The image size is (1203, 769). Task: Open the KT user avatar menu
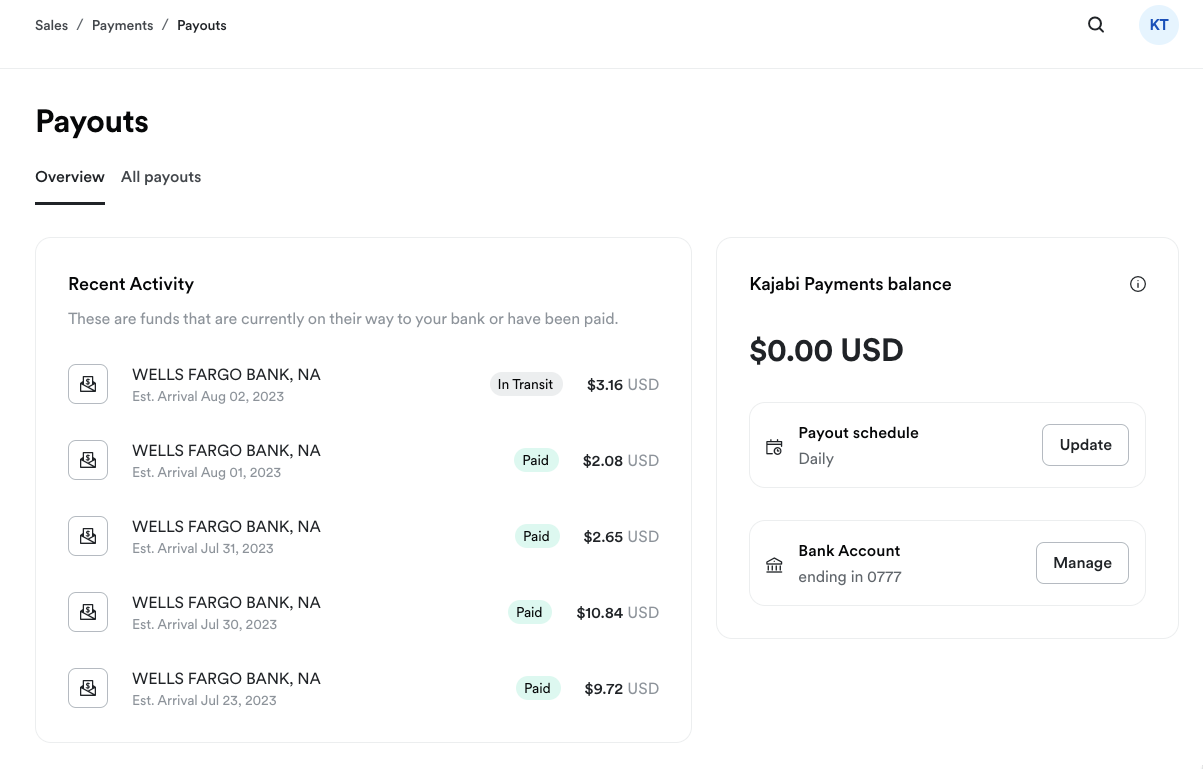click(1158, 25)
